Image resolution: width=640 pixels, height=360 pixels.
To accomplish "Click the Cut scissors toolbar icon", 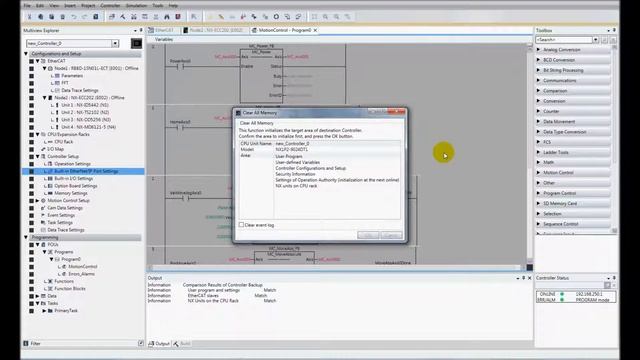I will tap(29, 17).
